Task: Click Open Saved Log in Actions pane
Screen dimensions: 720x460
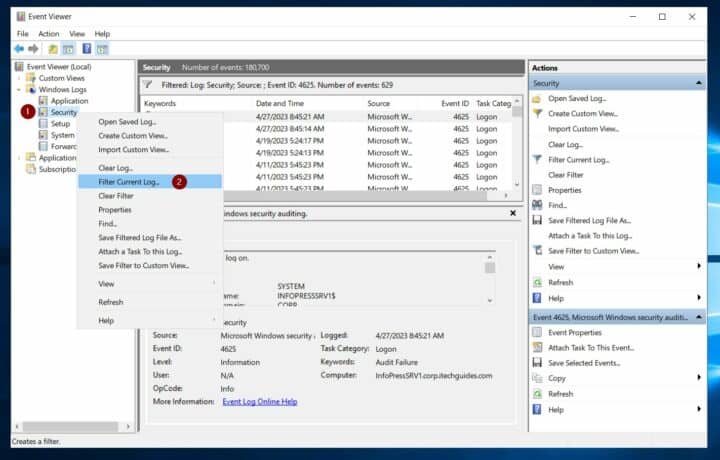Action: coord(578,99)
